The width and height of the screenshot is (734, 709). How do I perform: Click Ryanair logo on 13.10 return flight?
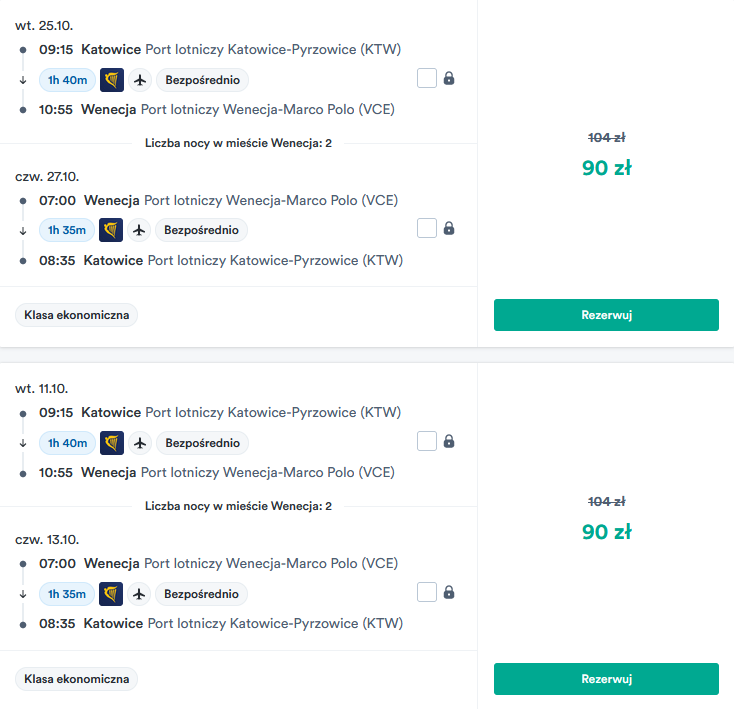111,594
